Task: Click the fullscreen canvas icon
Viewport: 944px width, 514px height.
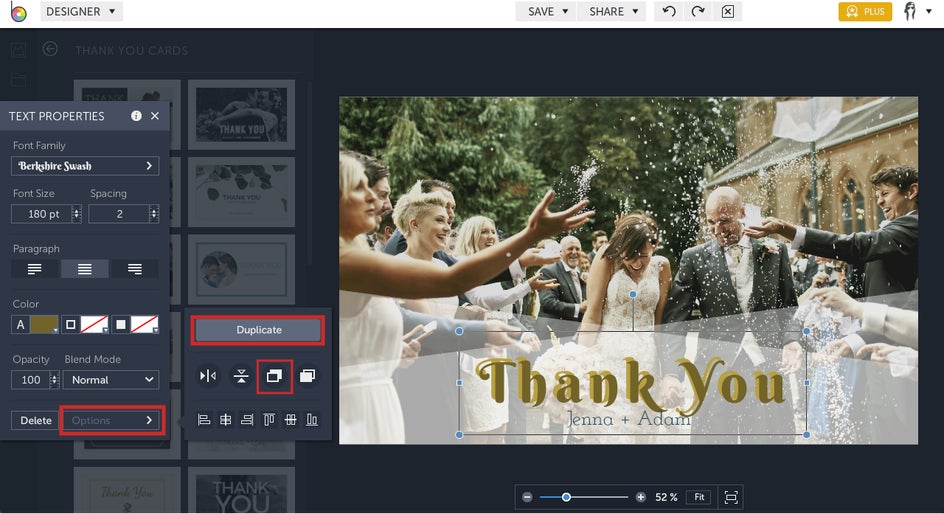Action: click(731, 497)
